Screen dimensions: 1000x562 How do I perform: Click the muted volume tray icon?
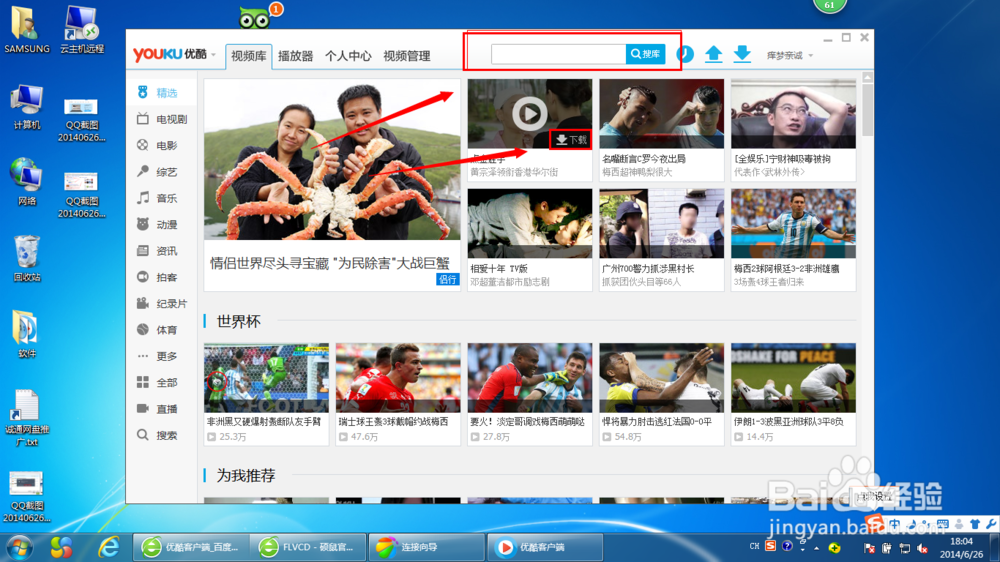922,548
